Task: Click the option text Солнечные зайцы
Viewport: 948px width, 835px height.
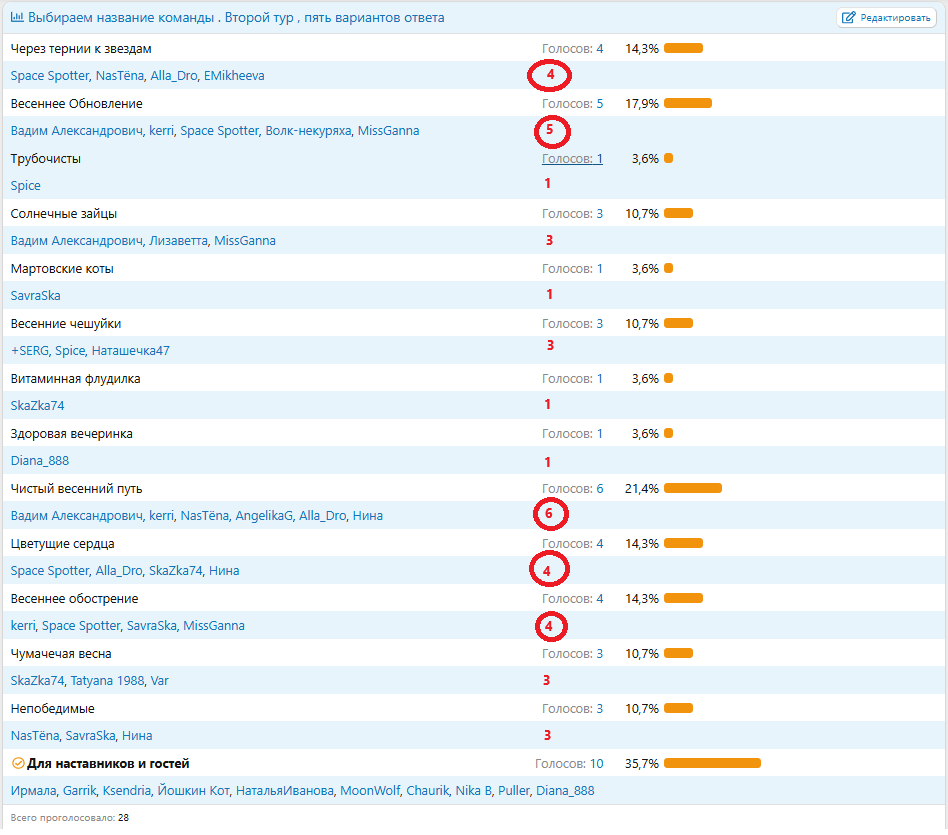Action: pos(63,213)
